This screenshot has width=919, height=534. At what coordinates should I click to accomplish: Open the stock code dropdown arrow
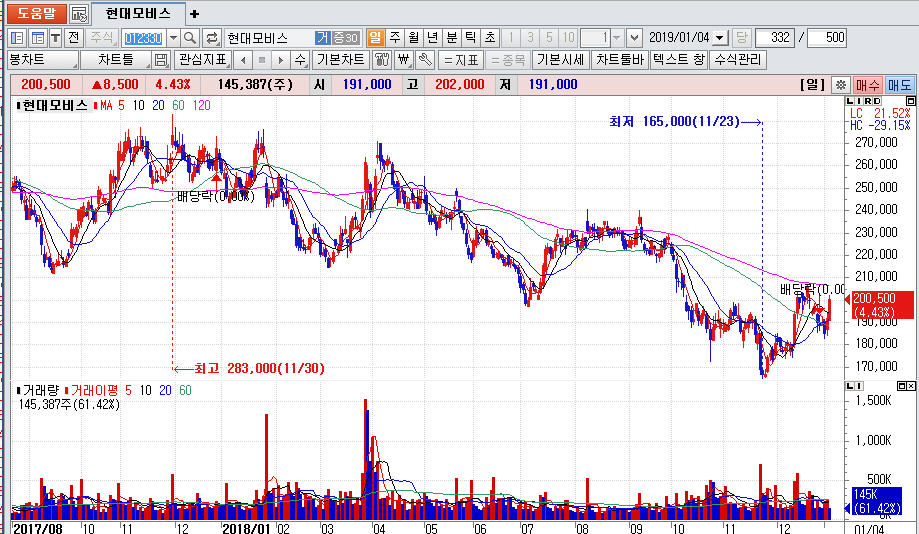172,38
